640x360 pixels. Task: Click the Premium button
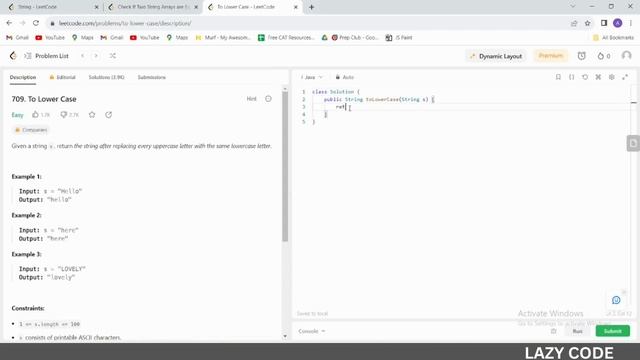click(551, 56)
